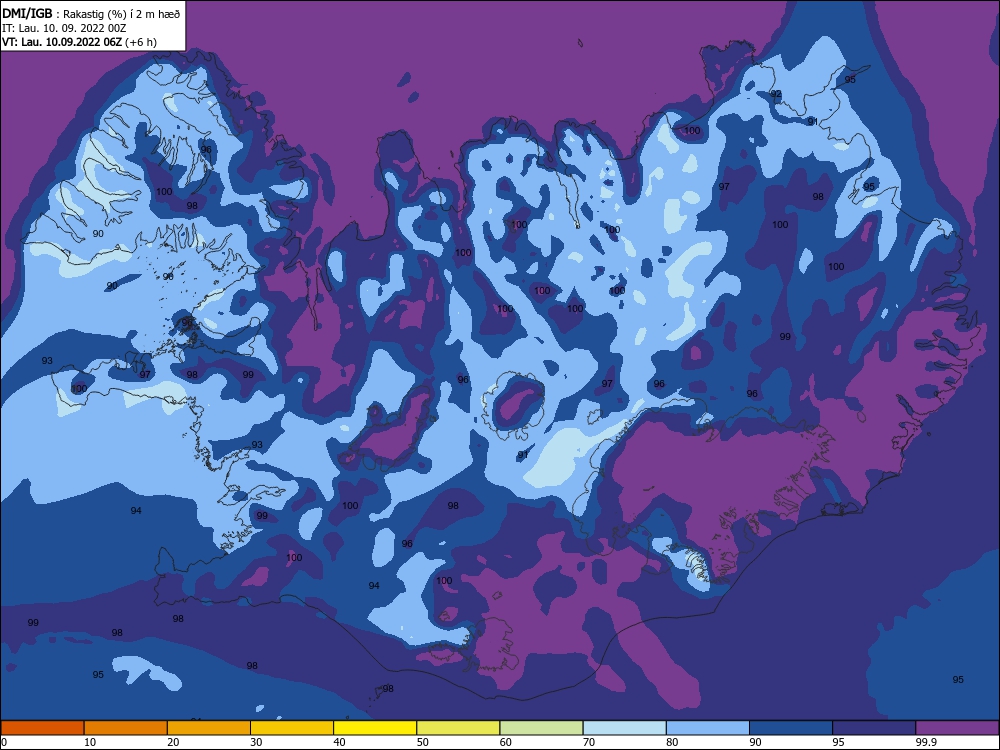Click the legend tick label '20'

(x=173, y=742)
